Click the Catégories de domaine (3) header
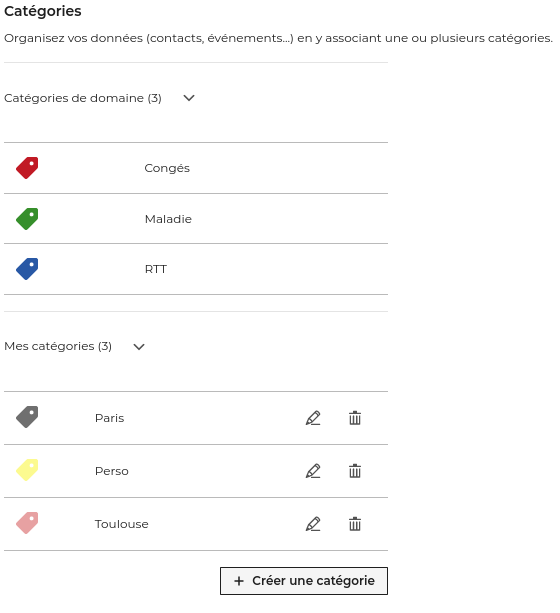Viewport: 560px width, 613px height. [83, 98]
